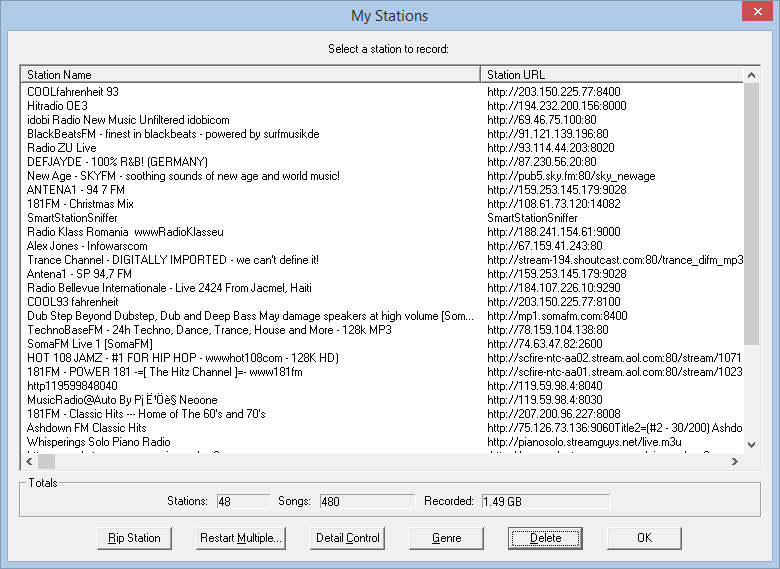Click the Rip Station button
The width and height of the screenshot is (780, 569).
(134, 538)
